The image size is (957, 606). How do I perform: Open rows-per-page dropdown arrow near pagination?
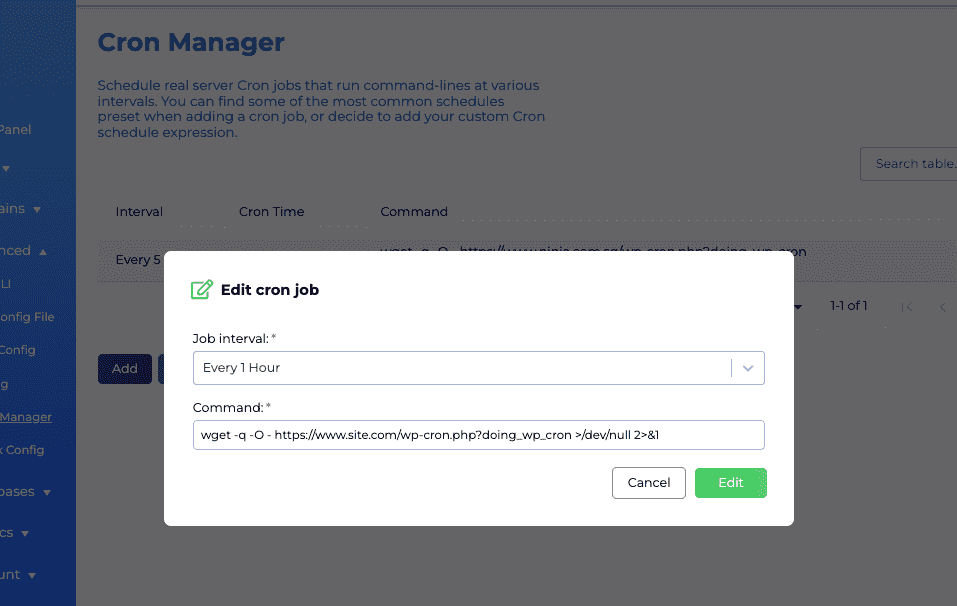point(798,307)
